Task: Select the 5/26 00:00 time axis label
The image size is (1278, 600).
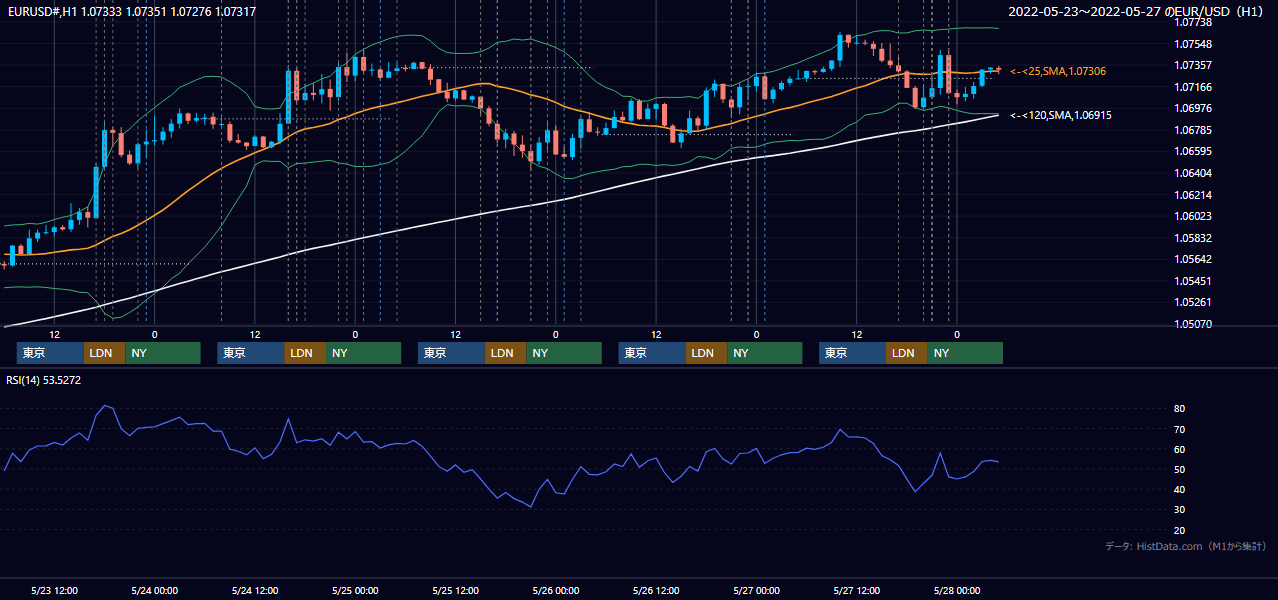Action: pyautogui.click(x=556, y=590)
